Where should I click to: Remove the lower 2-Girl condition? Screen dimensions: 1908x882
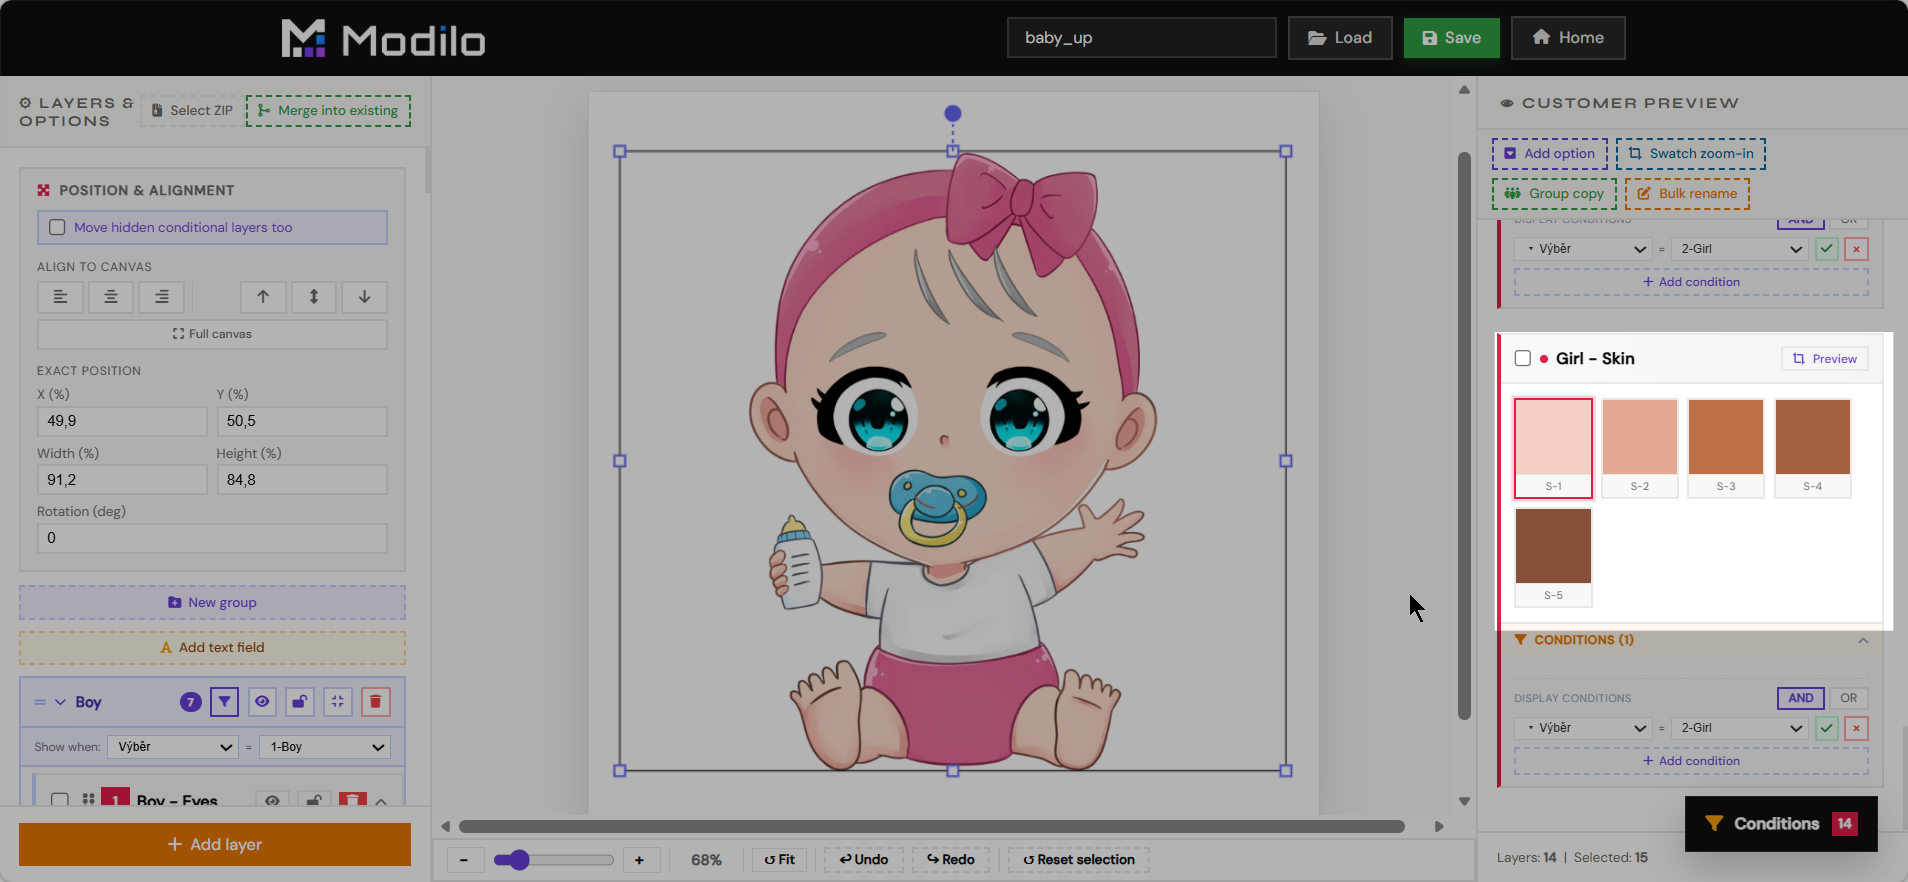coord(1856,728)
